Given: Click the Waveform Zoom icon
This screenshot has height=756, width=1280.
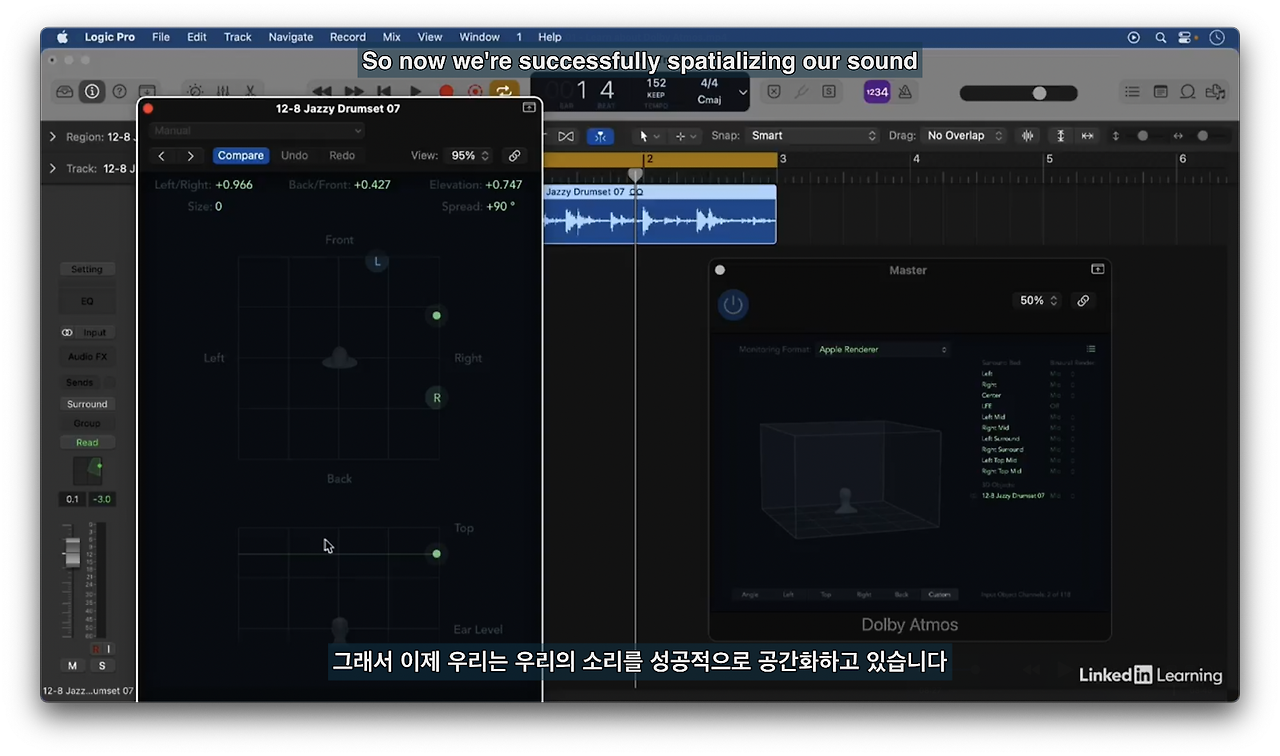Looking at the screenshot, I should (x=1027, y=136).
